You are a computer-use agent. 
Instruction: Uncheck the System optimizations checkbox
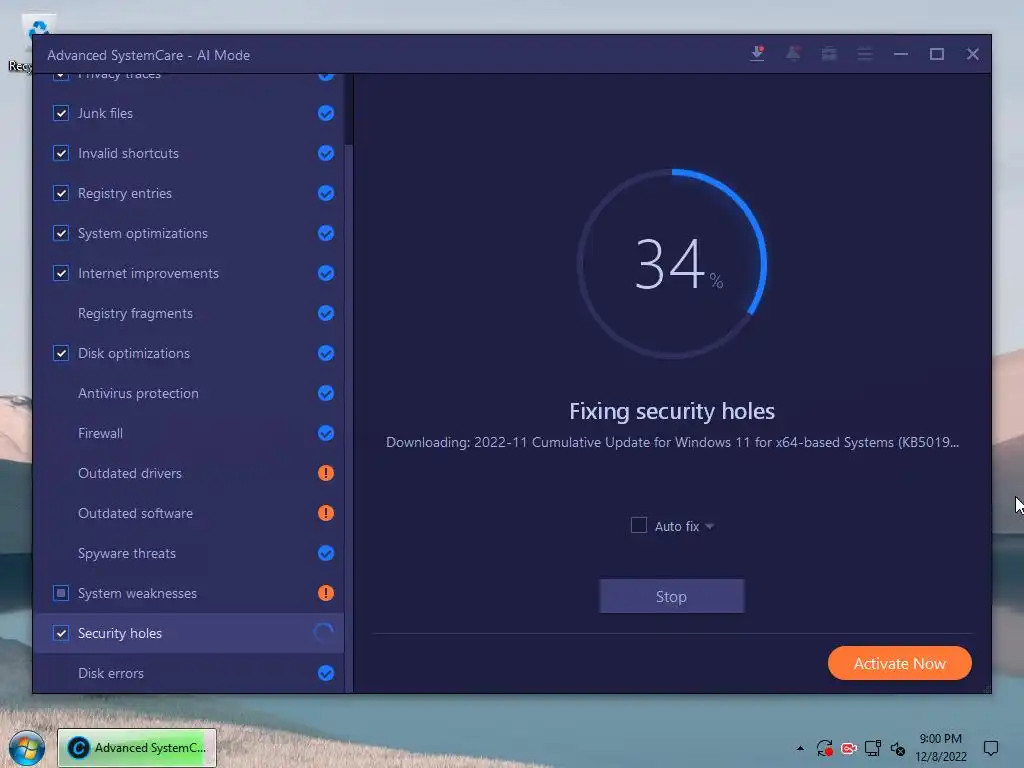(61, 233)
